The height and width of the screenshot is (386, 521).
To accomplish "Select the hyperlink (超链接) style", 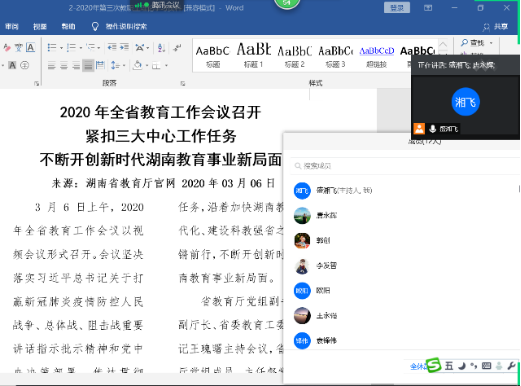I will point(377,56).
